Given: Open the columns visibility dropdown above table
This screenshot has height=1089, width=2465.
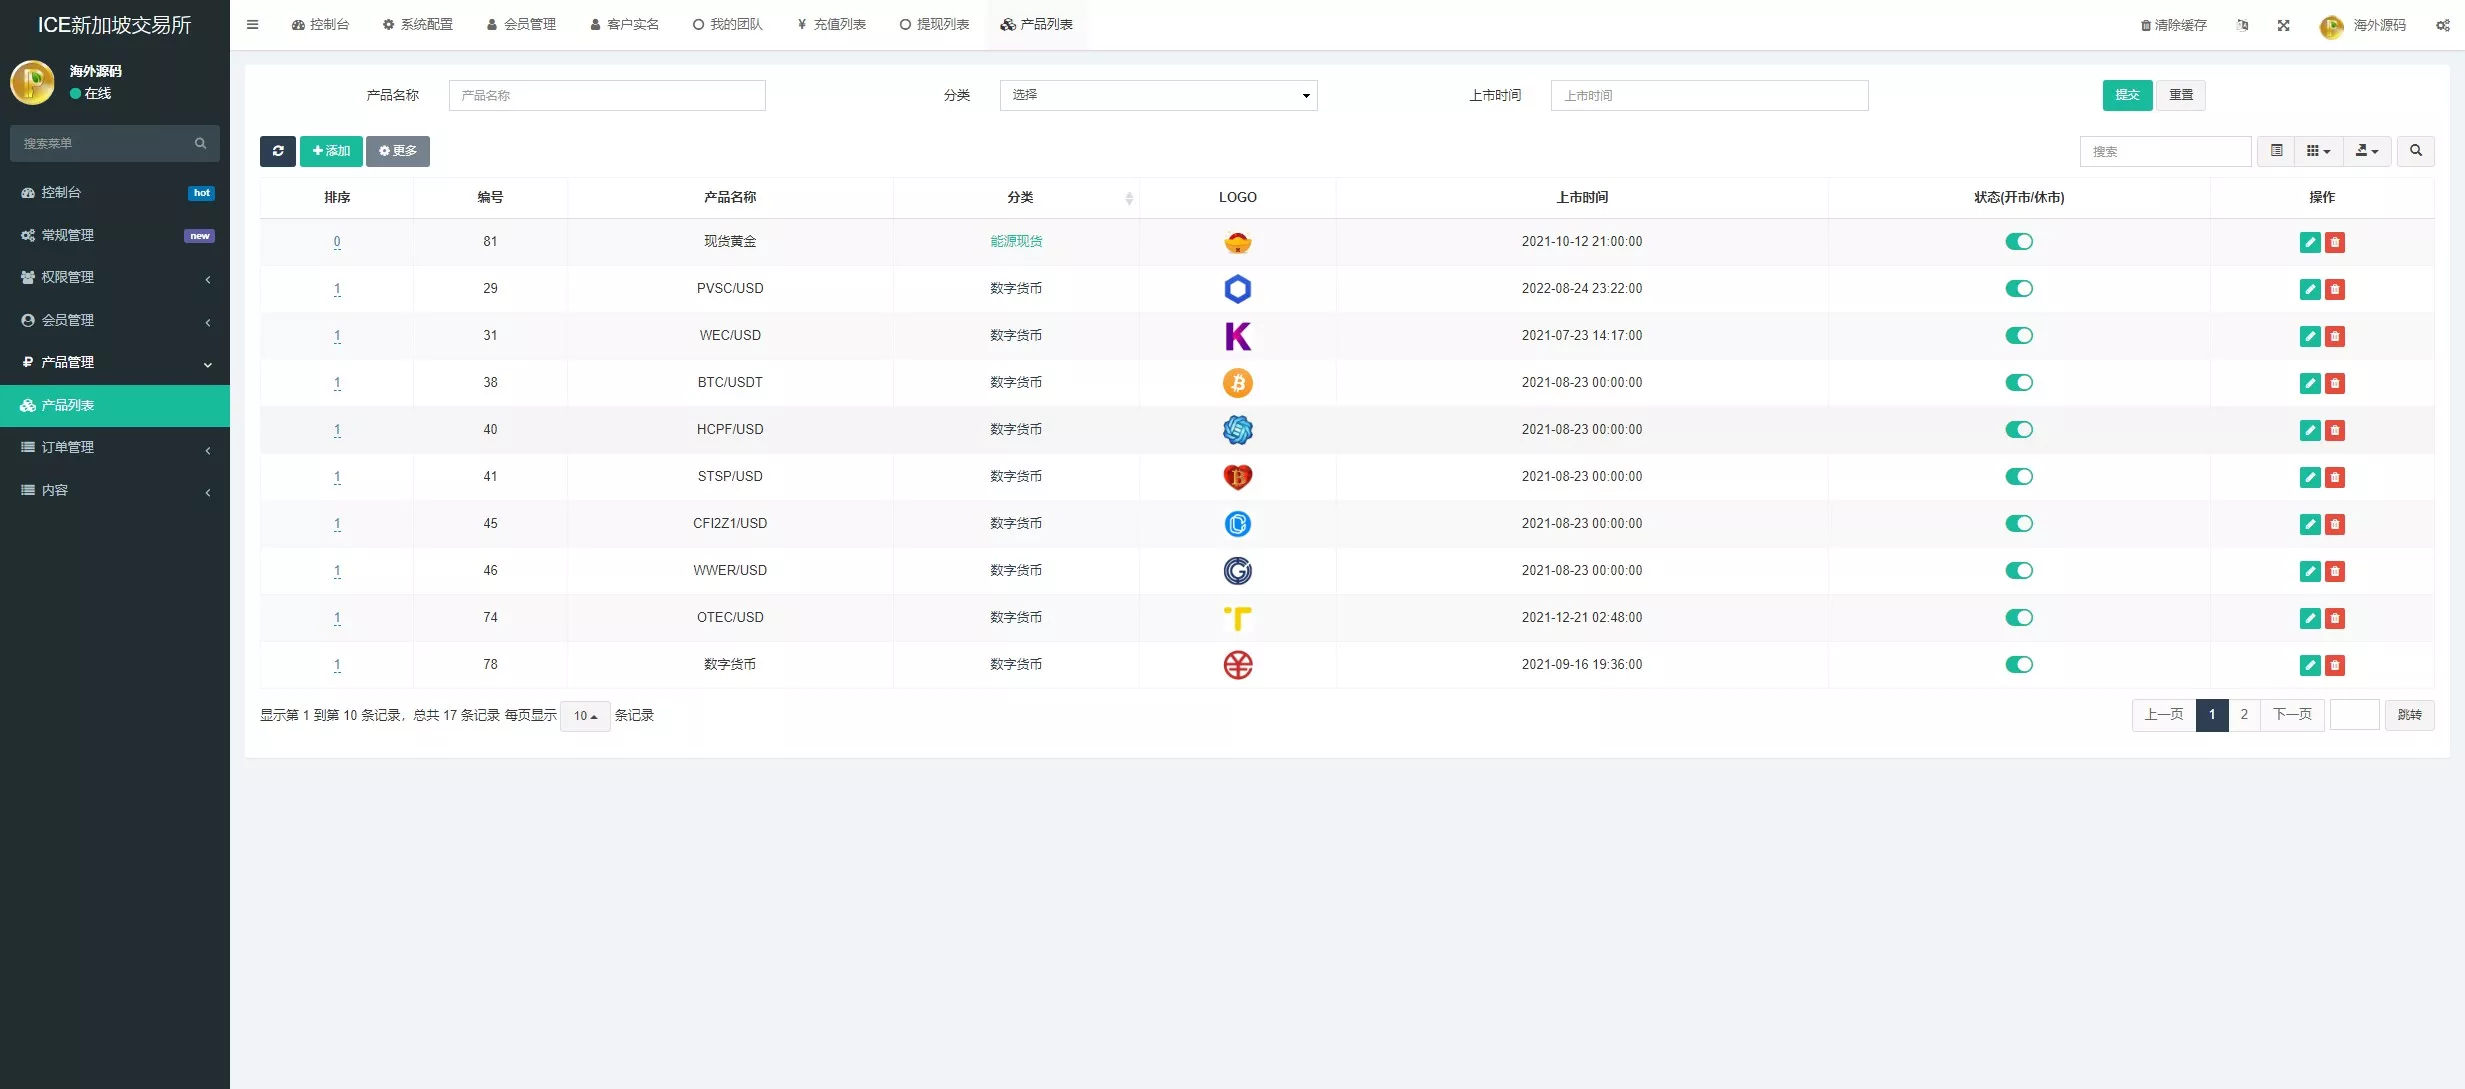Looking at the screenshot, I should [2318, 150].
